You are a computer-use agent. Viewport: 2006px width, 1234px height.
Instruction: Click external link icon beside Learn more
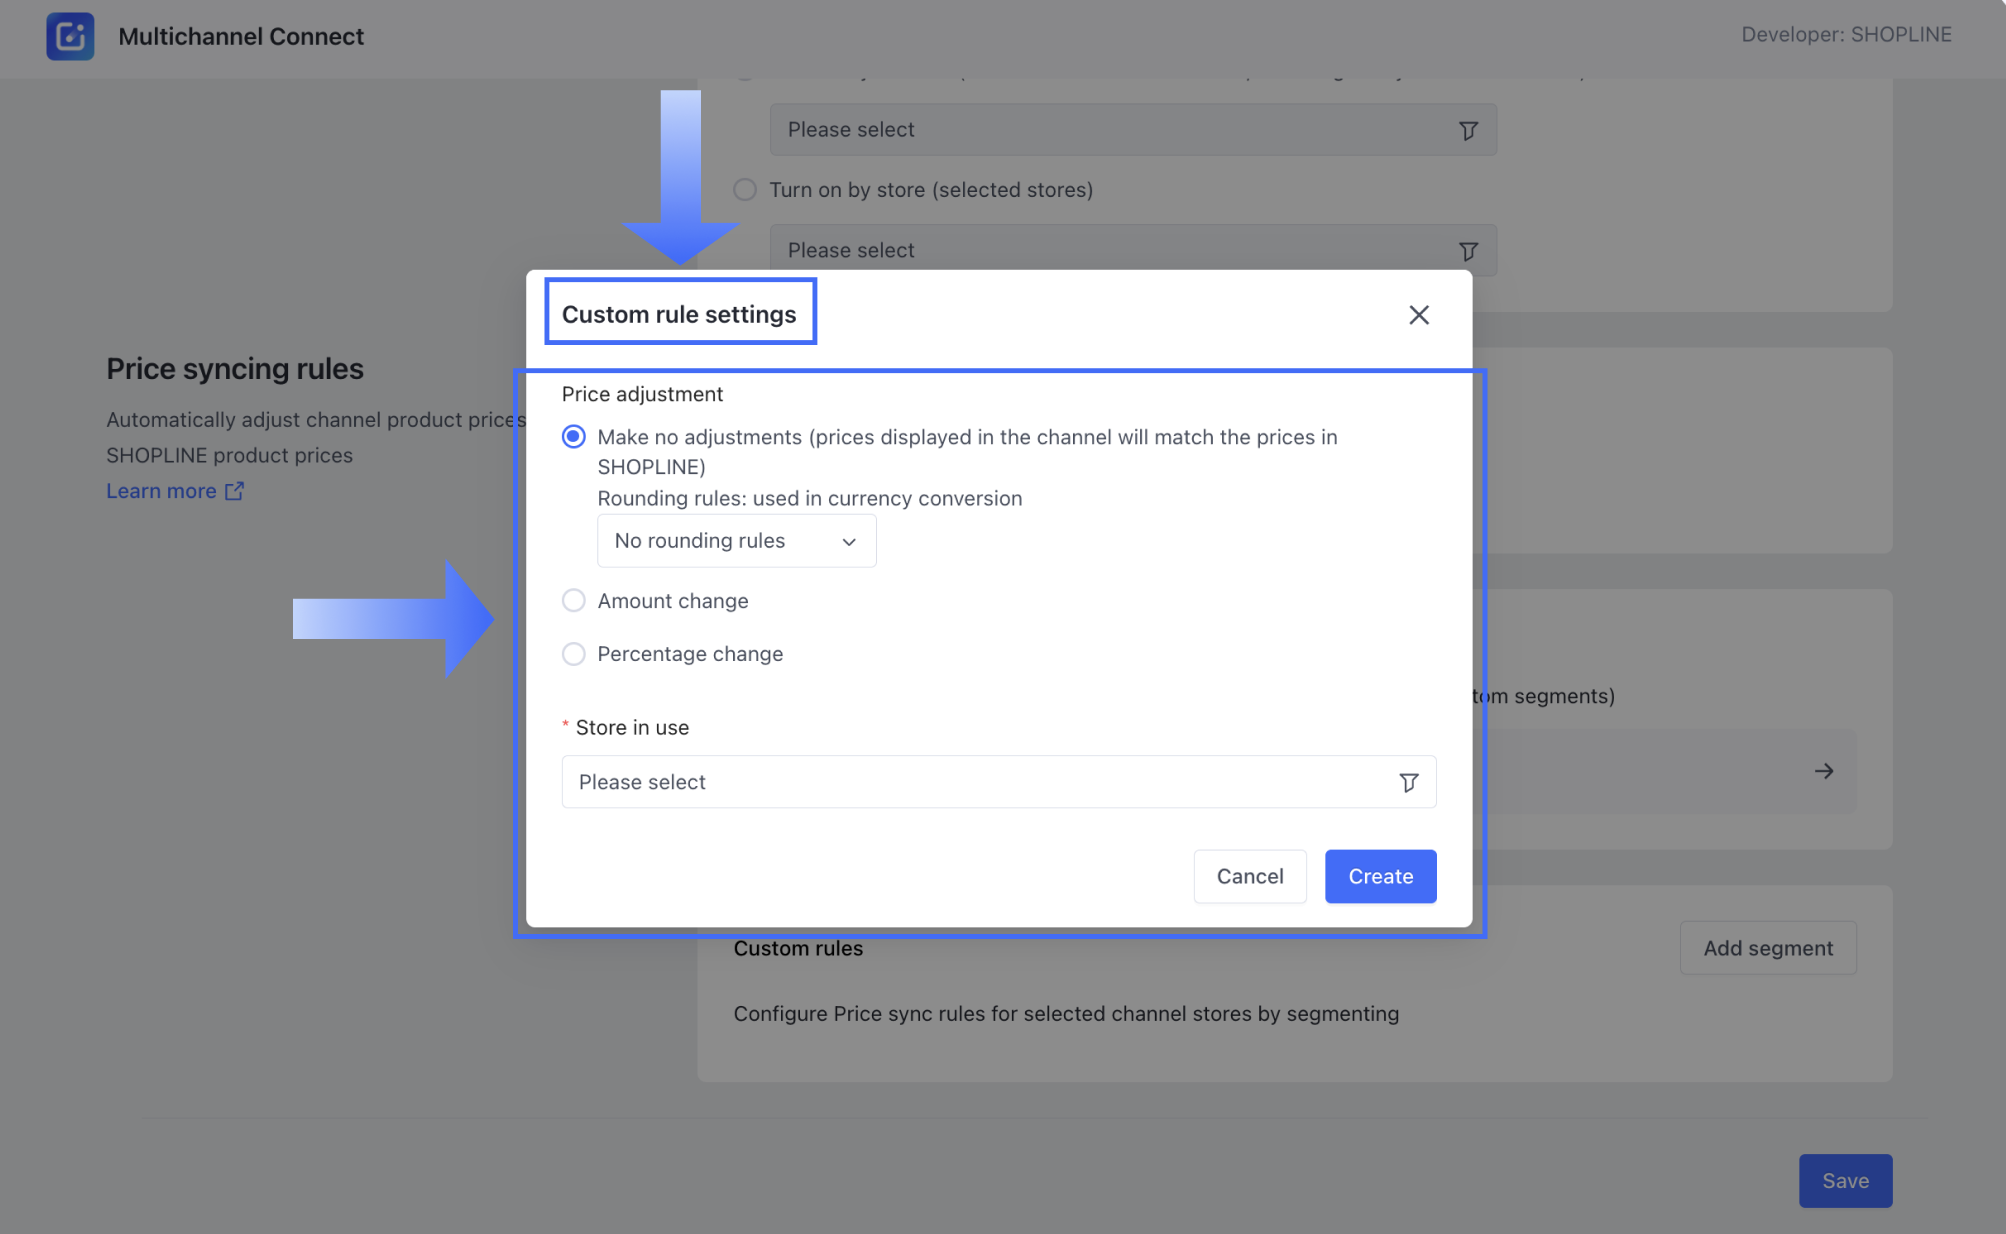coord(234,491)
